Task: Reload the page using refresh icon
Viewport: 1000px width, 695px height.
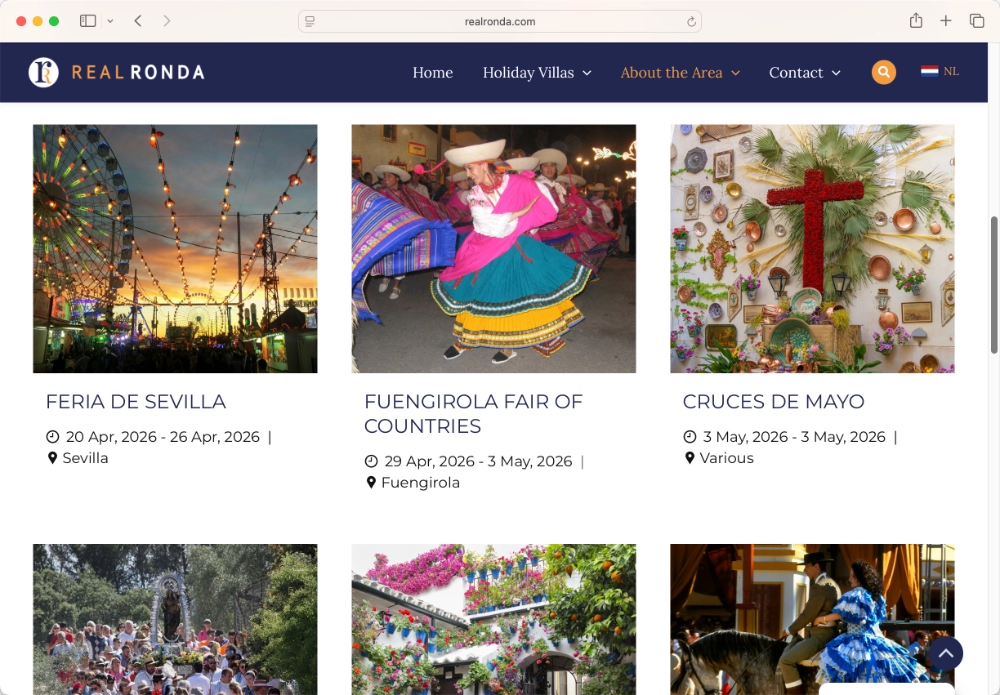Action: 691,21
